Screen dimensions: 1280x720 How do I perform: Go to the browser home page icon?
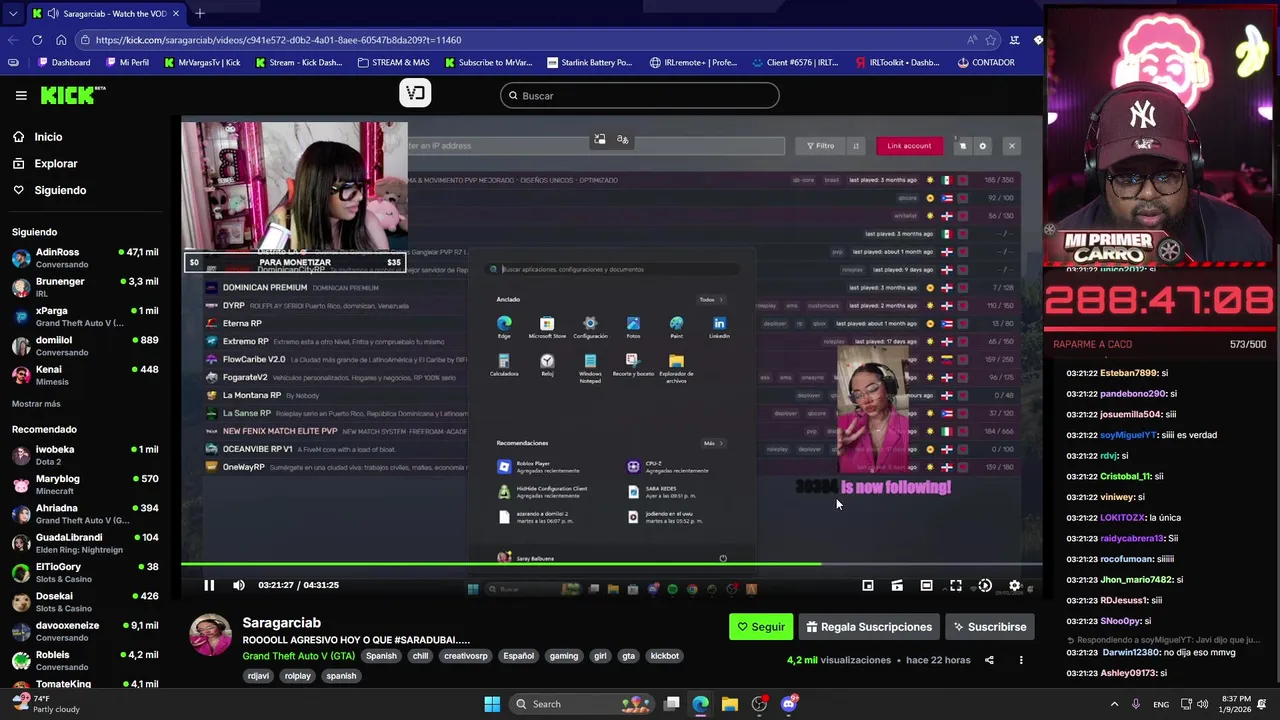point(61,40)
